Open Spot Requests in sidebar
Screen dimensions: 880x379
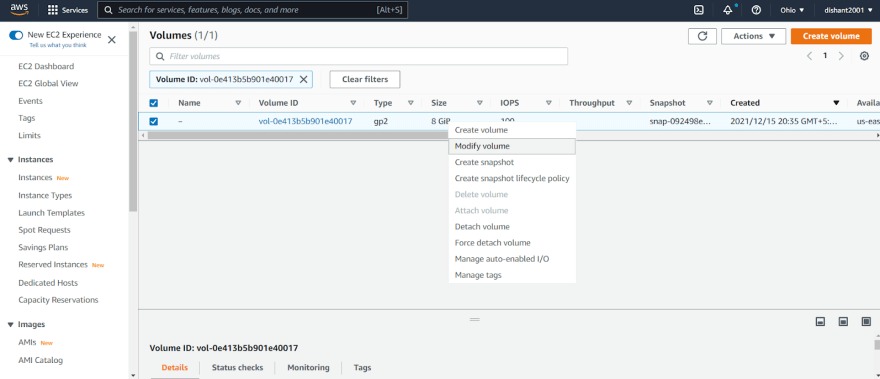[x=44, y=230]
